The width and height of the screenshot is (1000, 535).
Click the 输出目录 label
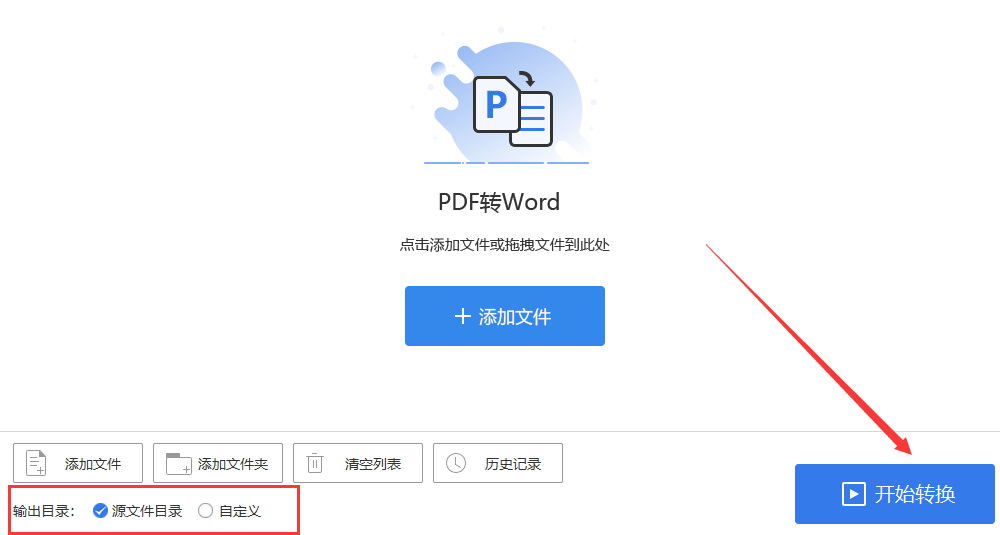43,511
